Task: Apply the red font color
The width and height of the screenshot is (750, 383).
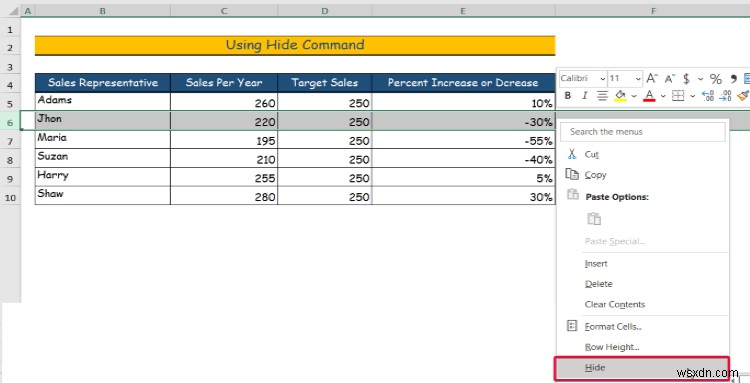Action: [649, 96]
